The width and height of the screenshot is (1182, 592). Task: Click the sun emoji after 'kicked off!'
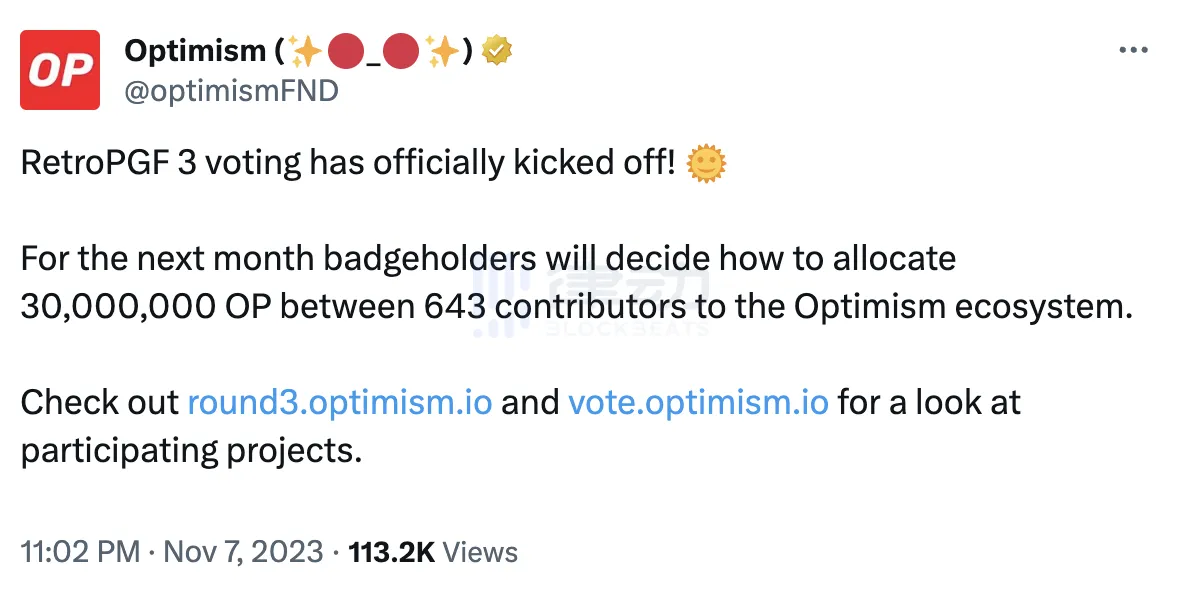(707, 164)
